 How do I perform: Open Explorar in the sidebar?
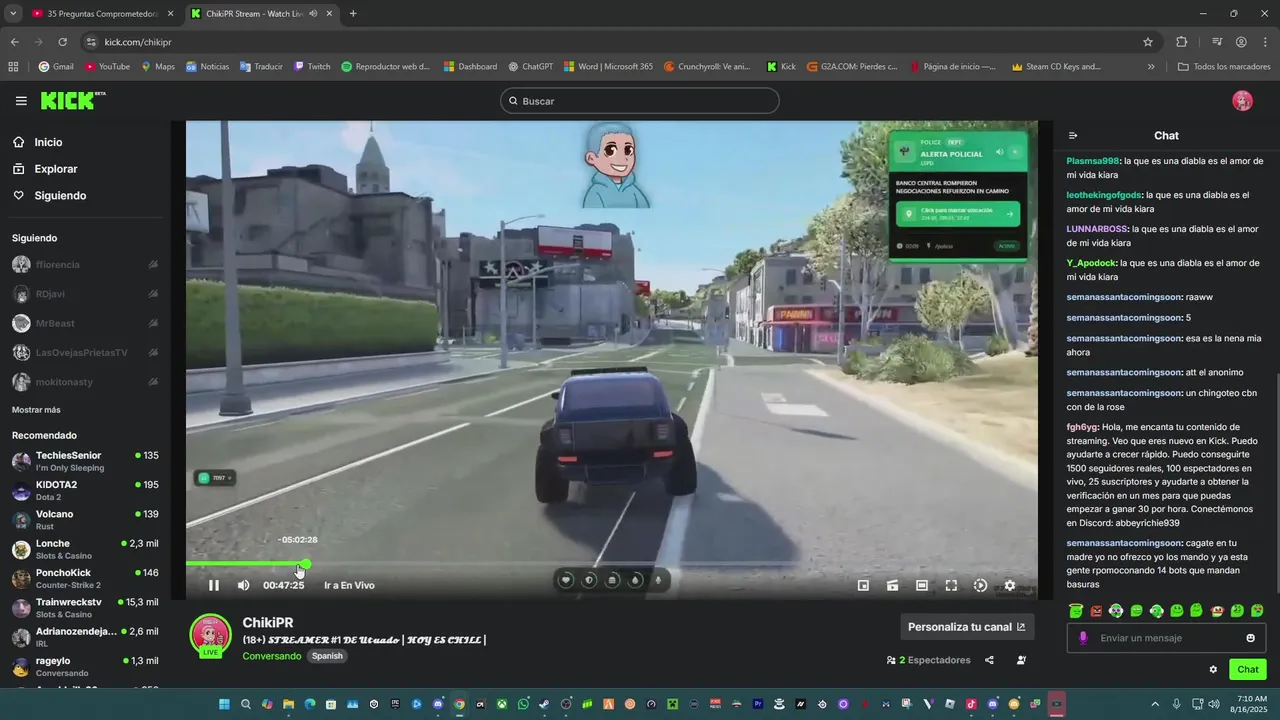point(55,169)
